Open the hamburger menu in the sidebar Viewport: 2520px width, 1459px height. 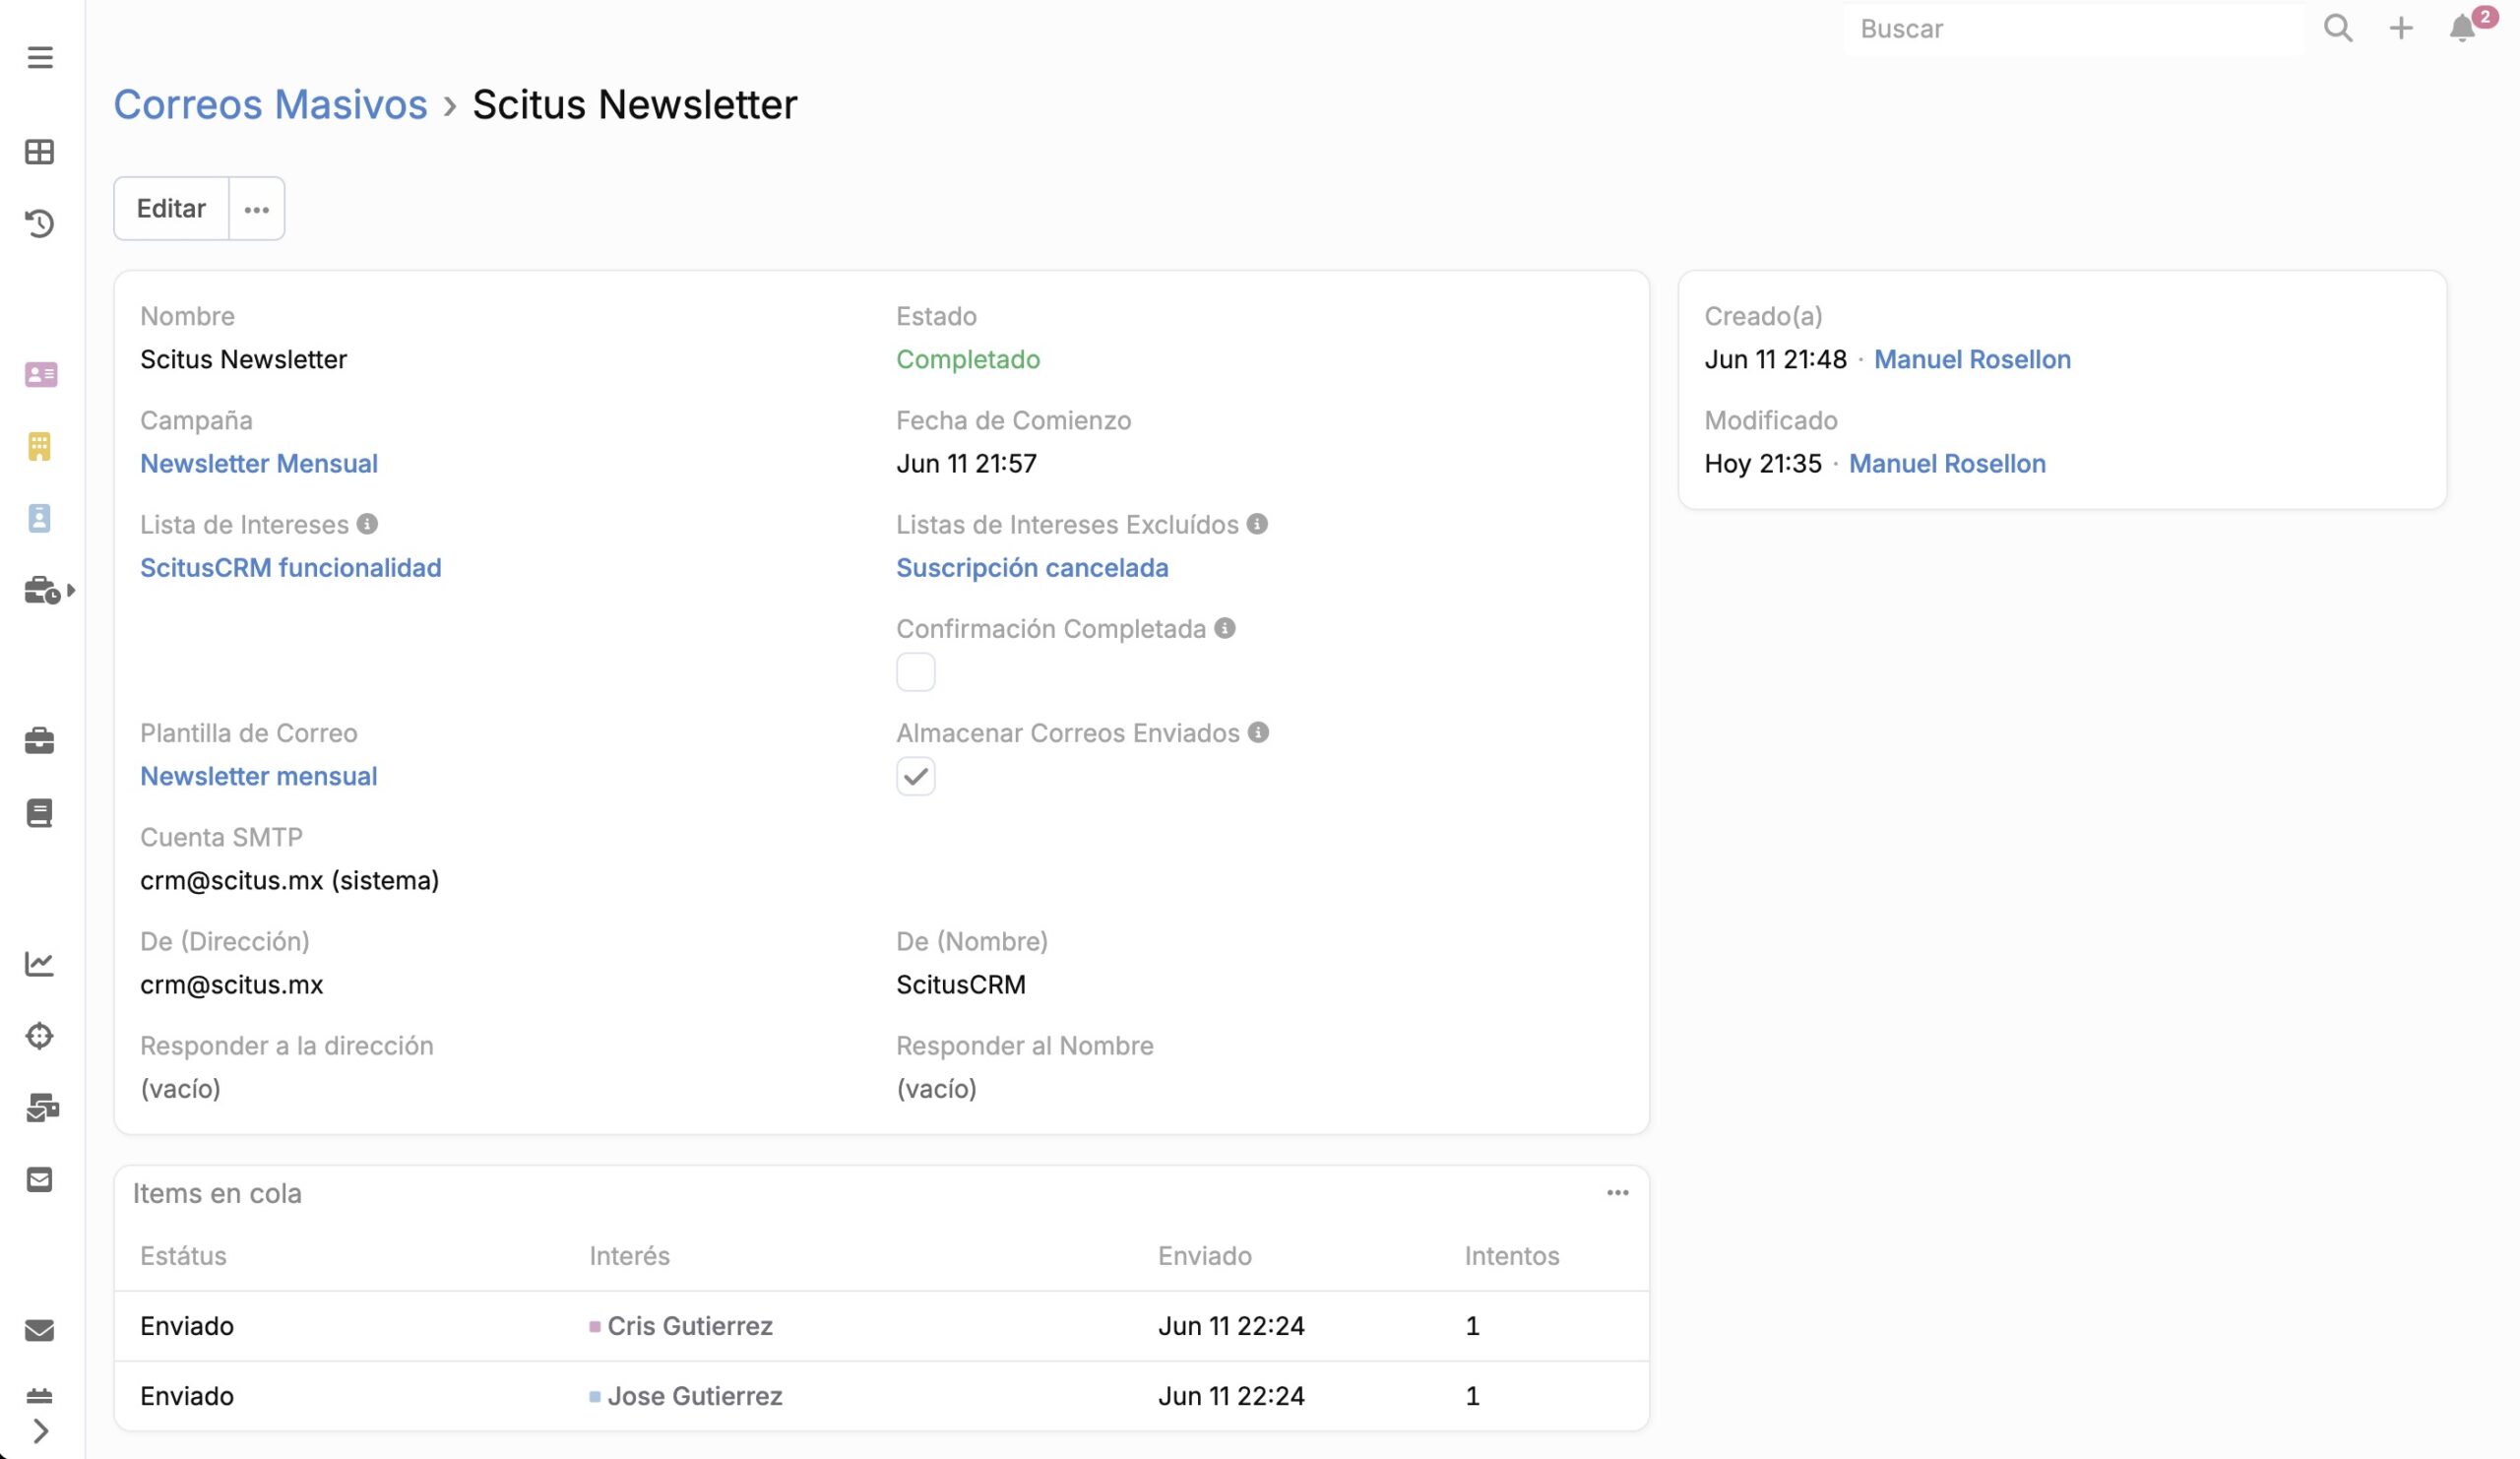(40, 57)
